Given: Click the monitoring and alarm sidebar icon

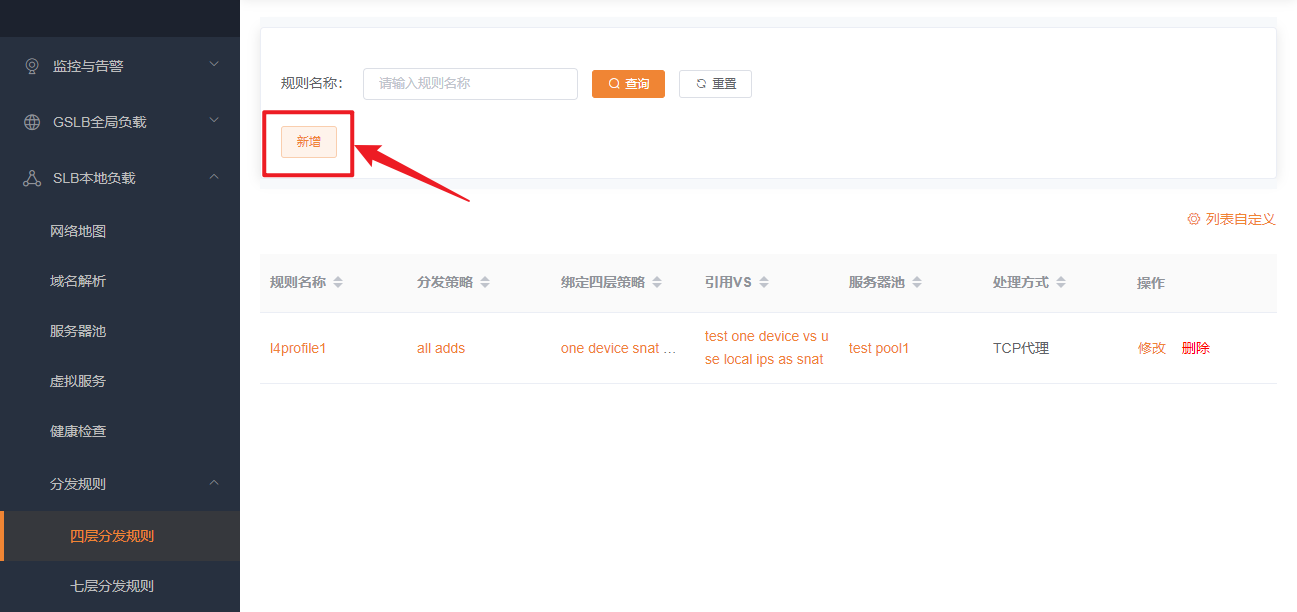Looking at the screenshot, I should point(32,66).
